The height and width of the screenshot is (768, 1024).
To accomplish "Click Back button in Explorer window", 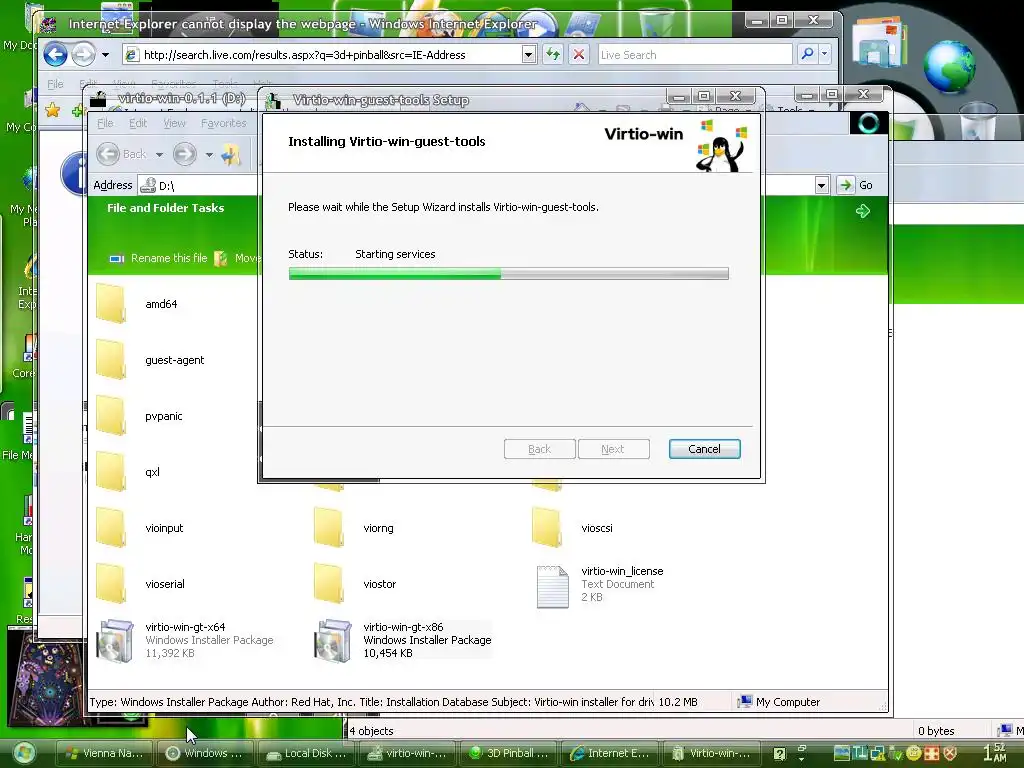I will (122, 154).
